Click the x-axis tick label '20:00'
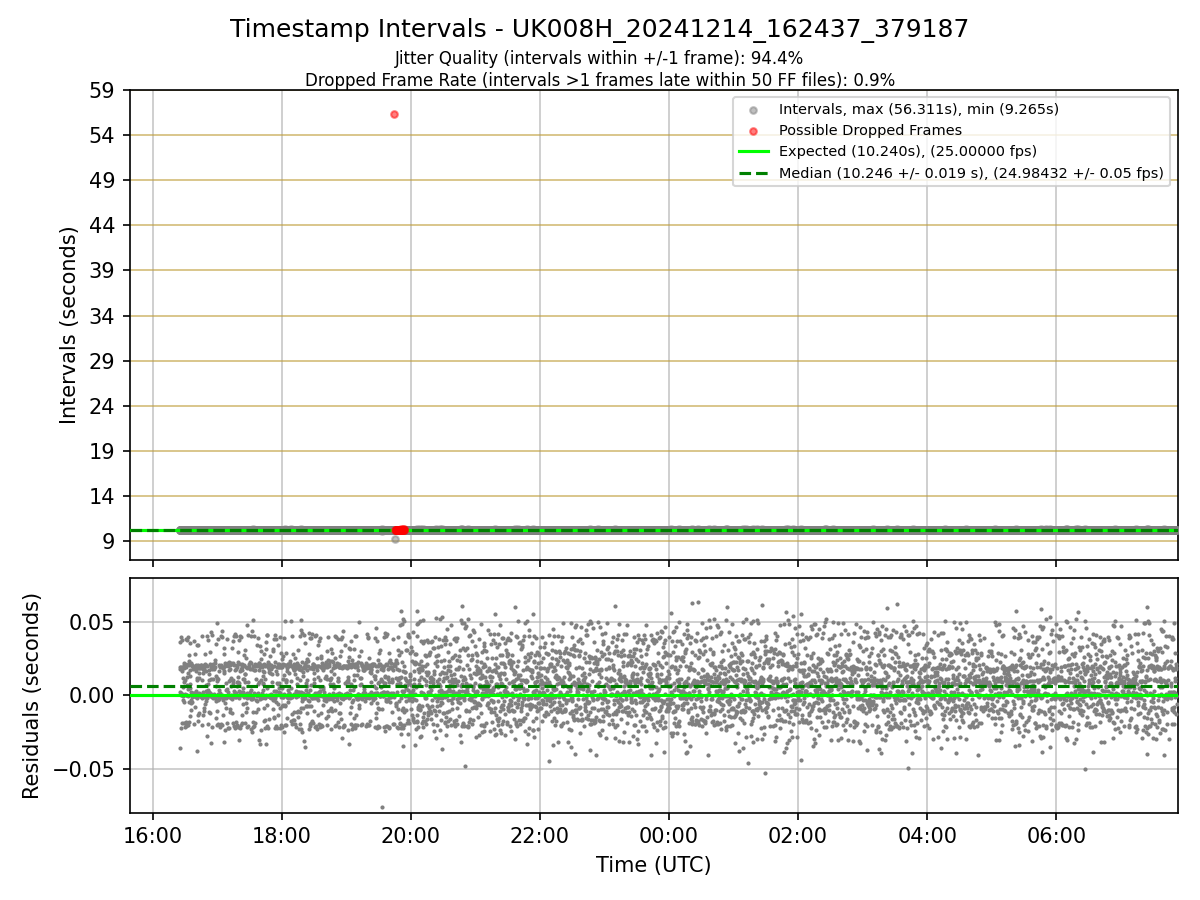 click(410, 834)
